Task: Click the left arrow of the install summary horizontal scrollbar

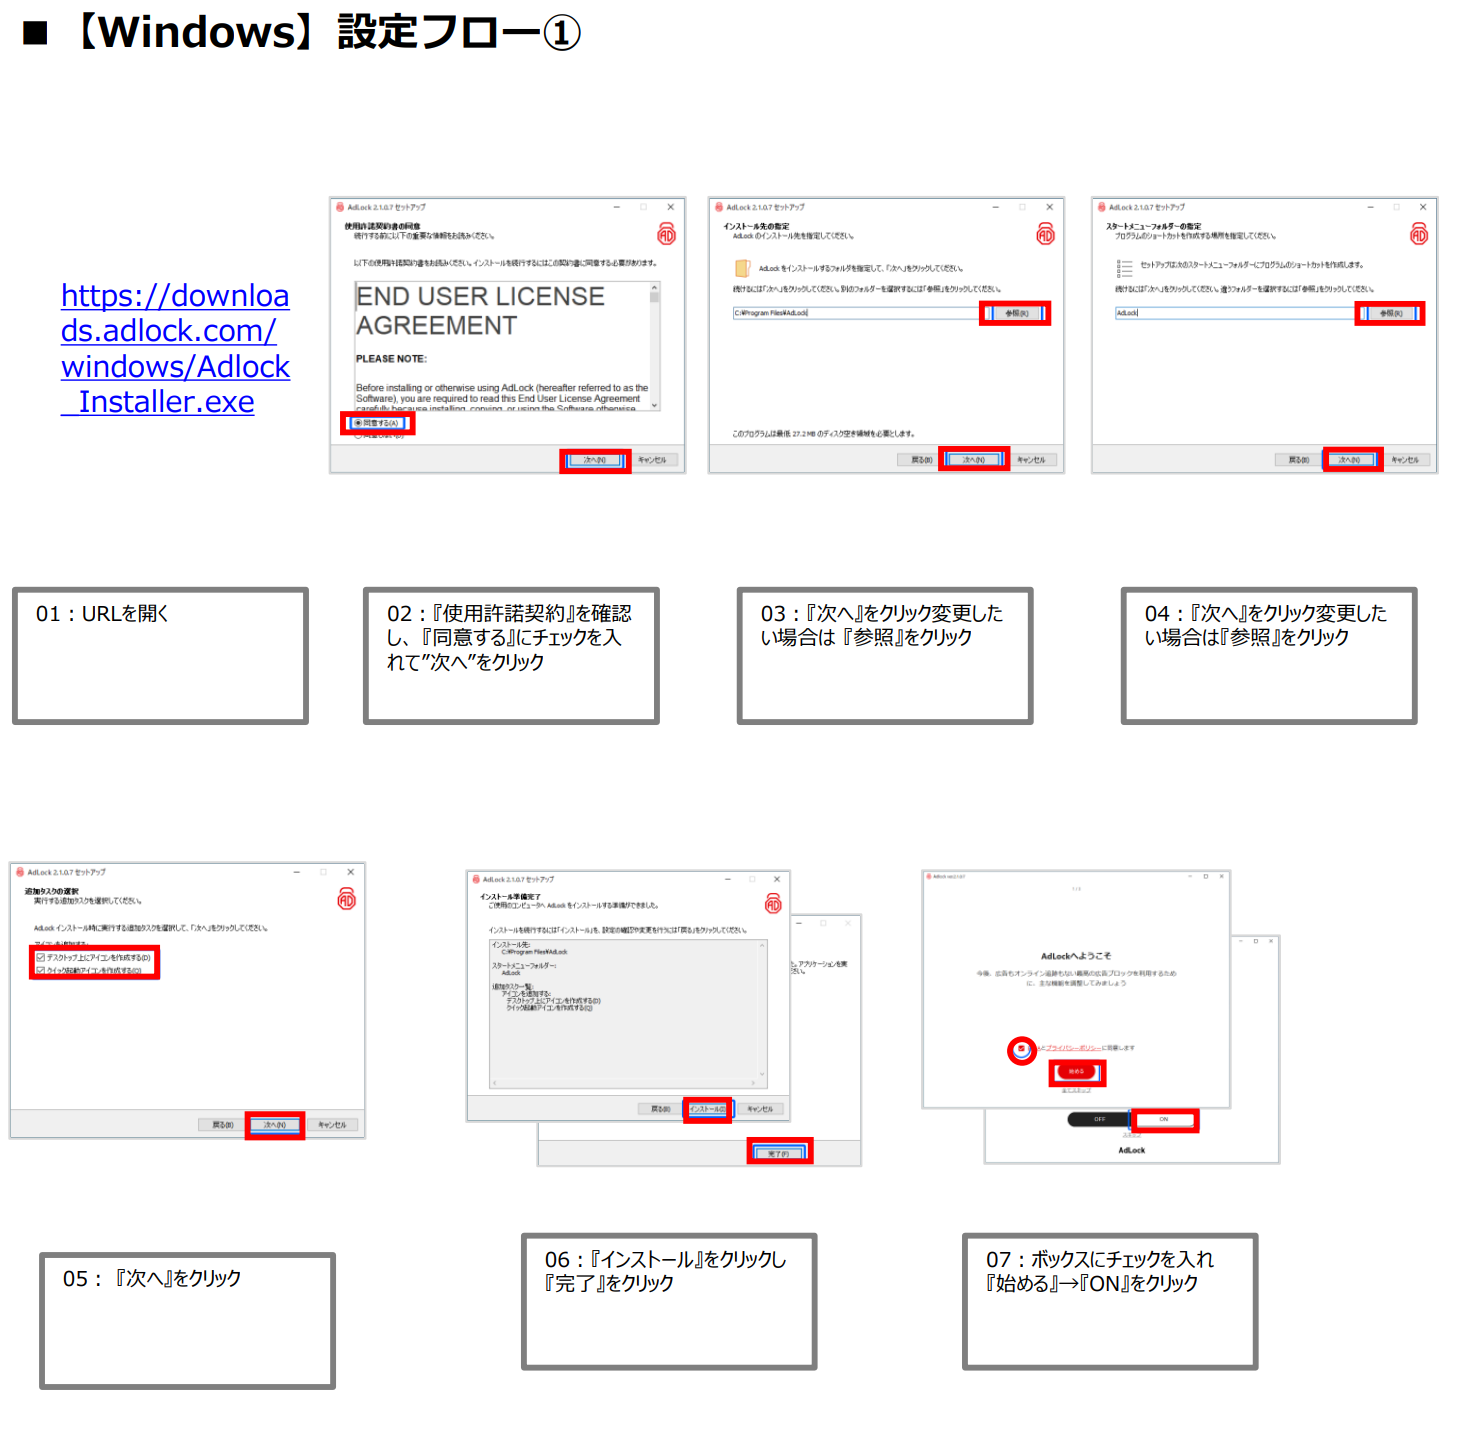Action: (494, 1083)
